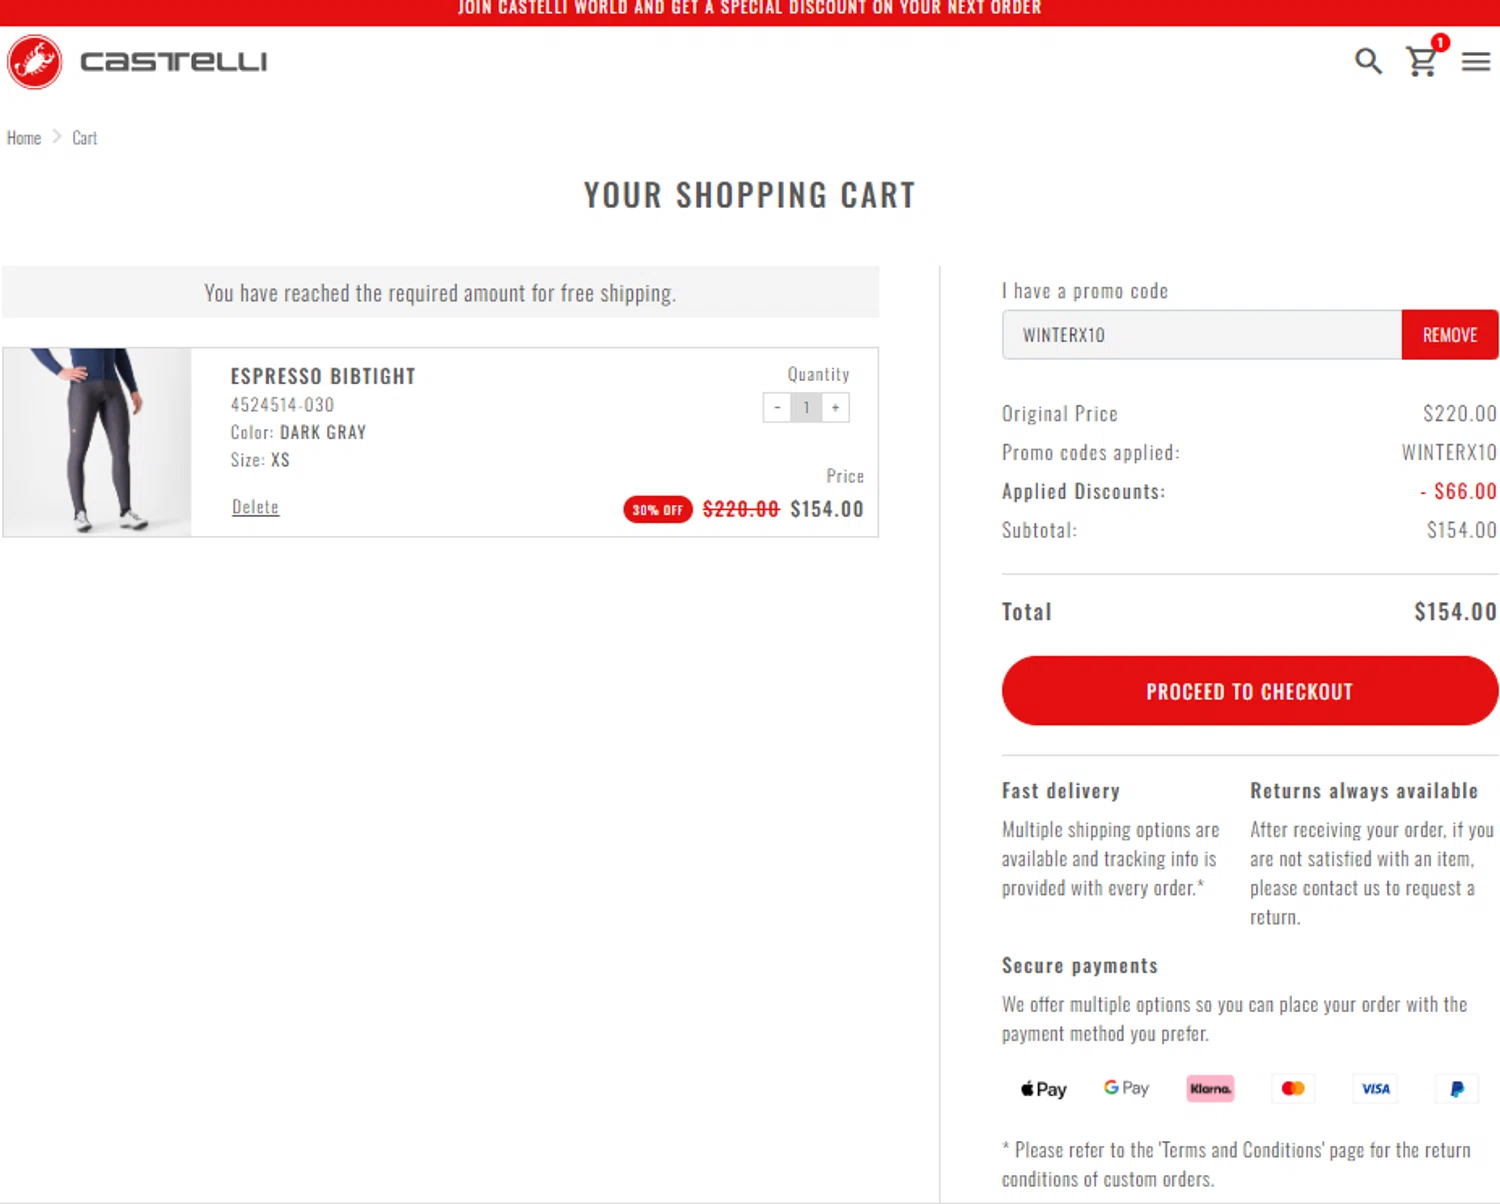Click the Mastercard payment icon
1500x1204 pixels.
click(x=1293, y=1089)
